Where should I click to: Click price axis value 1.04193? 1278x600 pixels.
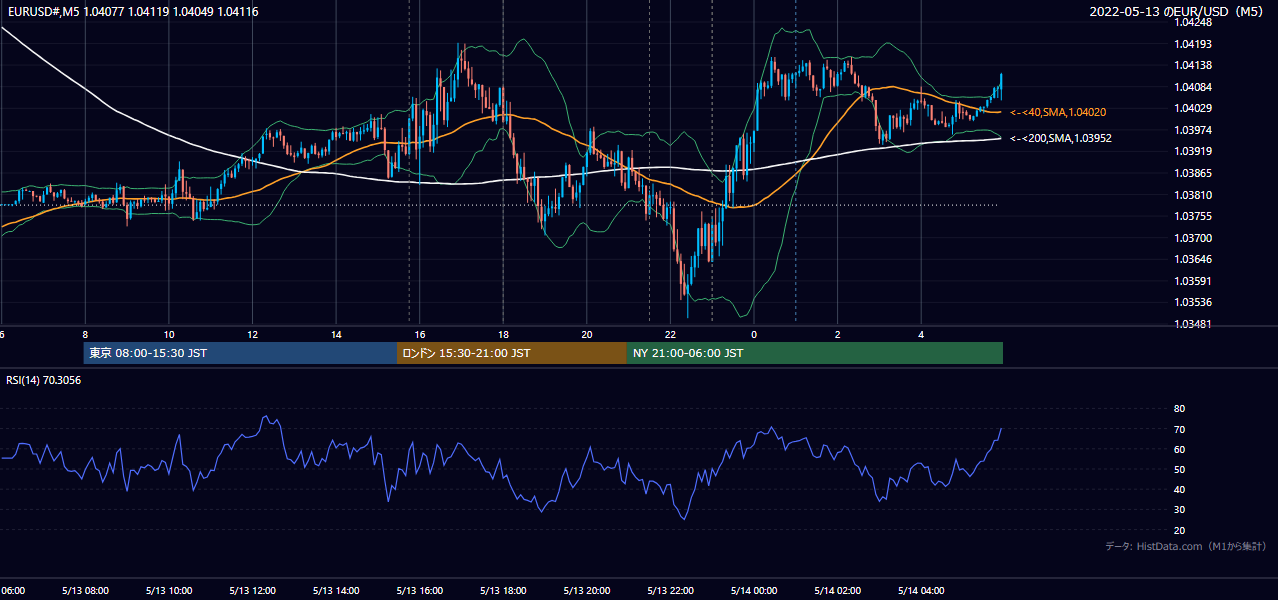[x=1192, y=44]
